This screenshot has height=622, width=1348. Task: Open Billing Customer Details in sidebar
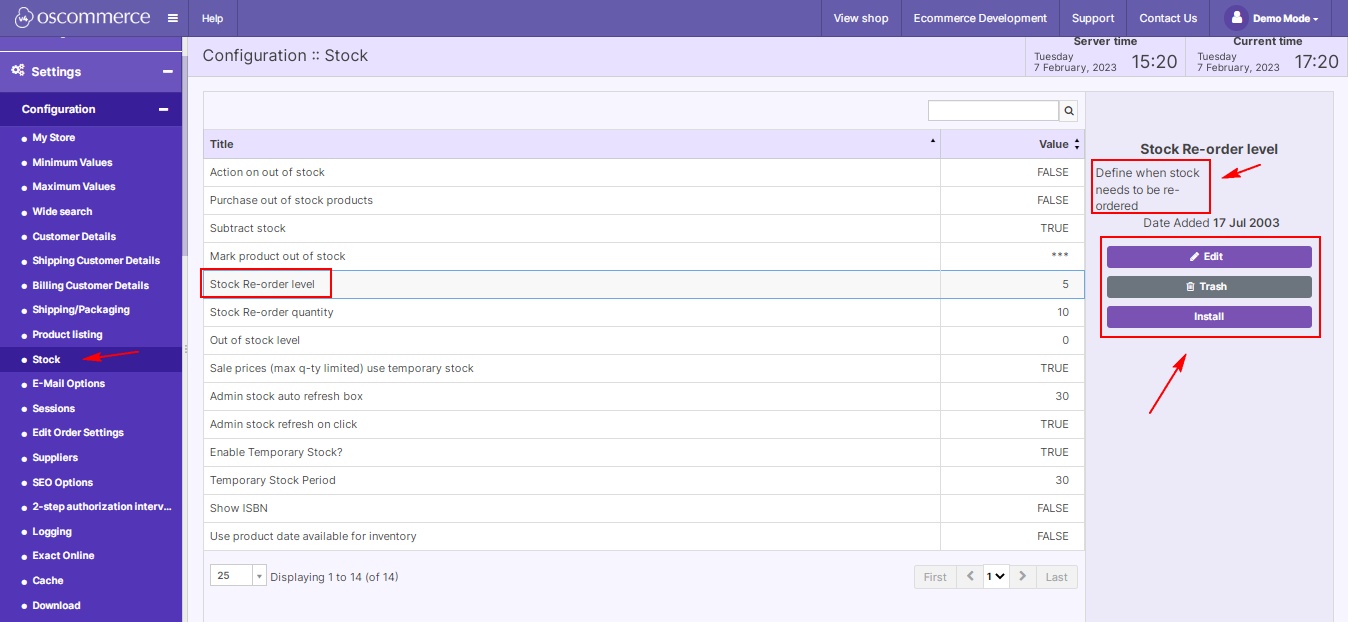tap(91, 286)
